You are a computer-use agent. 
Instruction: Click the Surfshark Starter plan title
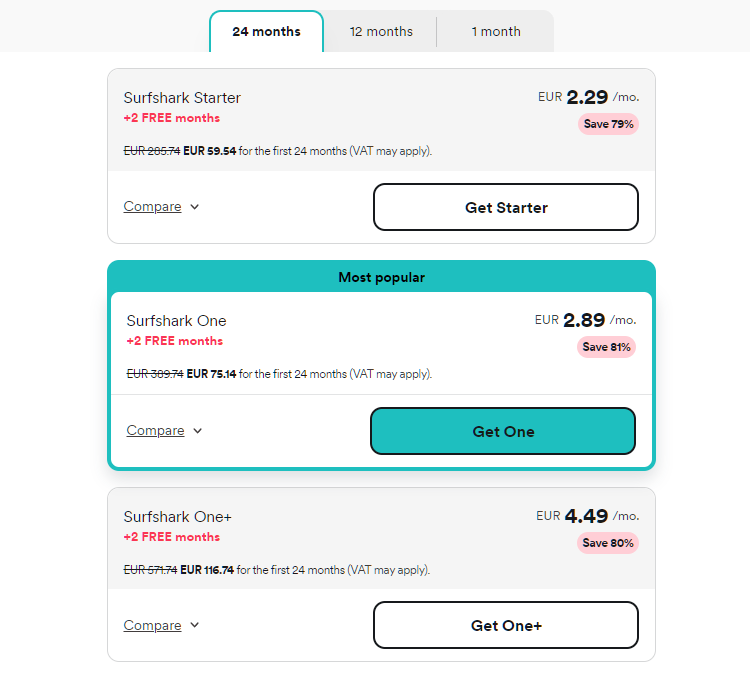pos(182,98)
